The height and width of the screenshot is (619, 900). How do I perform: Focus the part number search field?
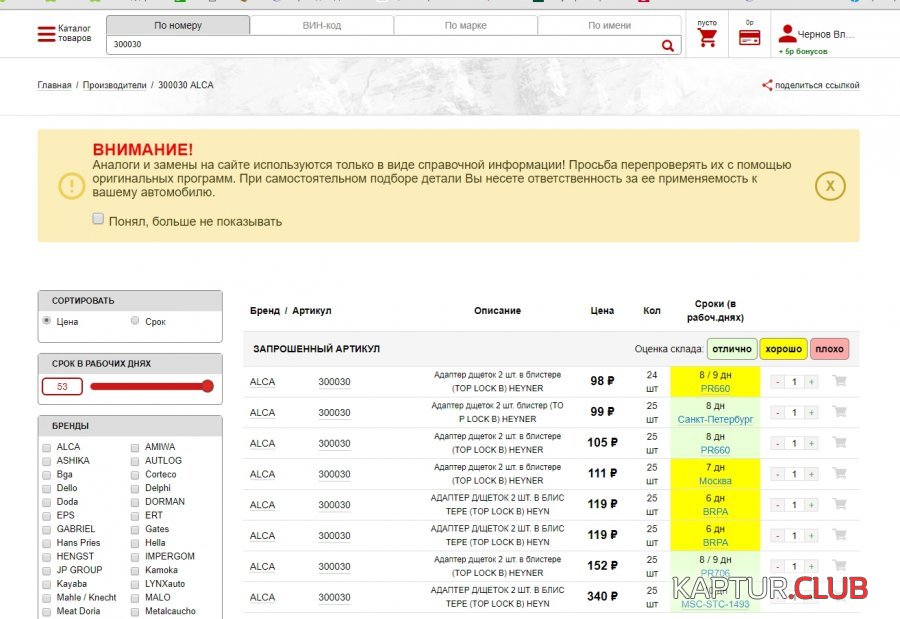coord(383,45)
